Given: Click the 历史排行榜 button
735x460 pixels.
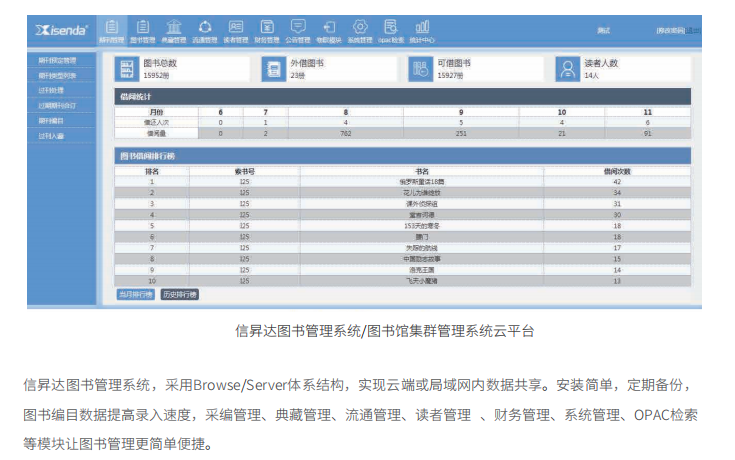Looking at the screenshot, I should (180, 295).
